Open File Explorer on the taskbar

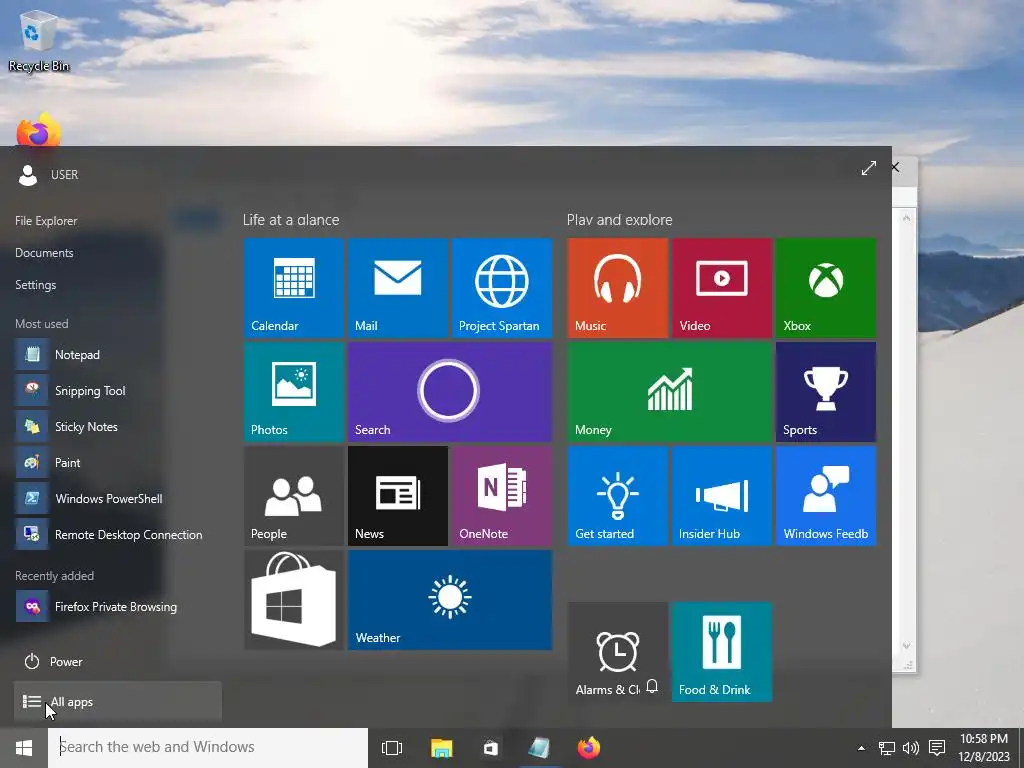coord(441,748)
